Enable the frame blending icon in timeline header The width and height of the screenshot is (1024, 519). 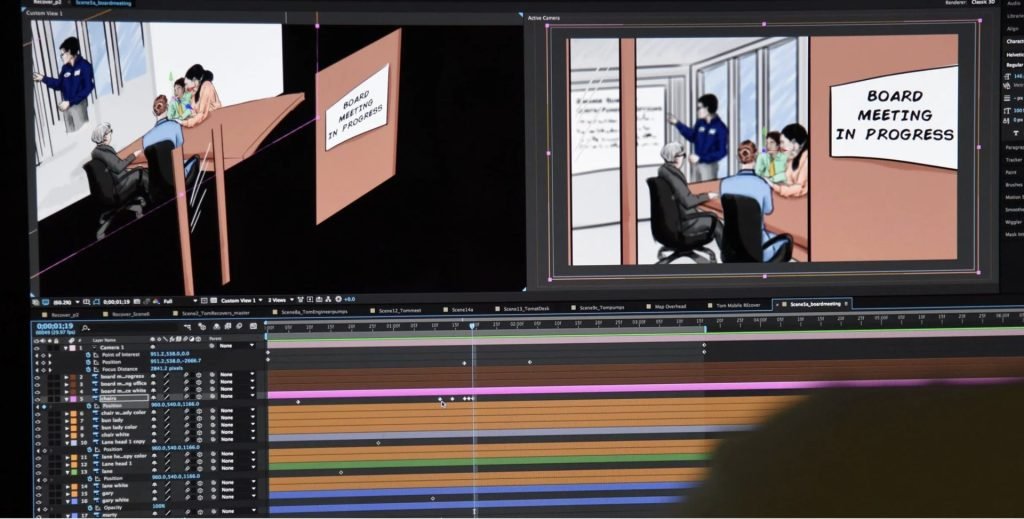(x=227, y=326)
